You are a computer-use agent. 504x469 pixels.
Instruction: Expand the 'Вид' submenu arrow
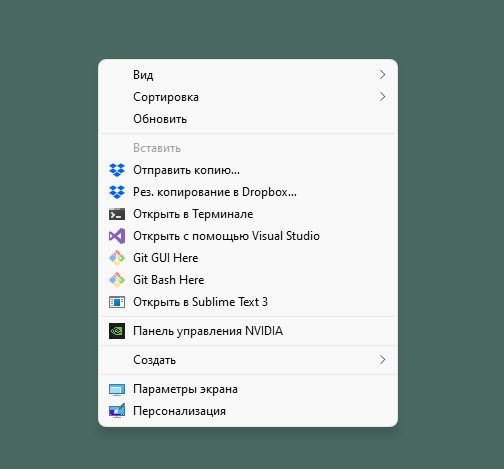pos(382,75)
